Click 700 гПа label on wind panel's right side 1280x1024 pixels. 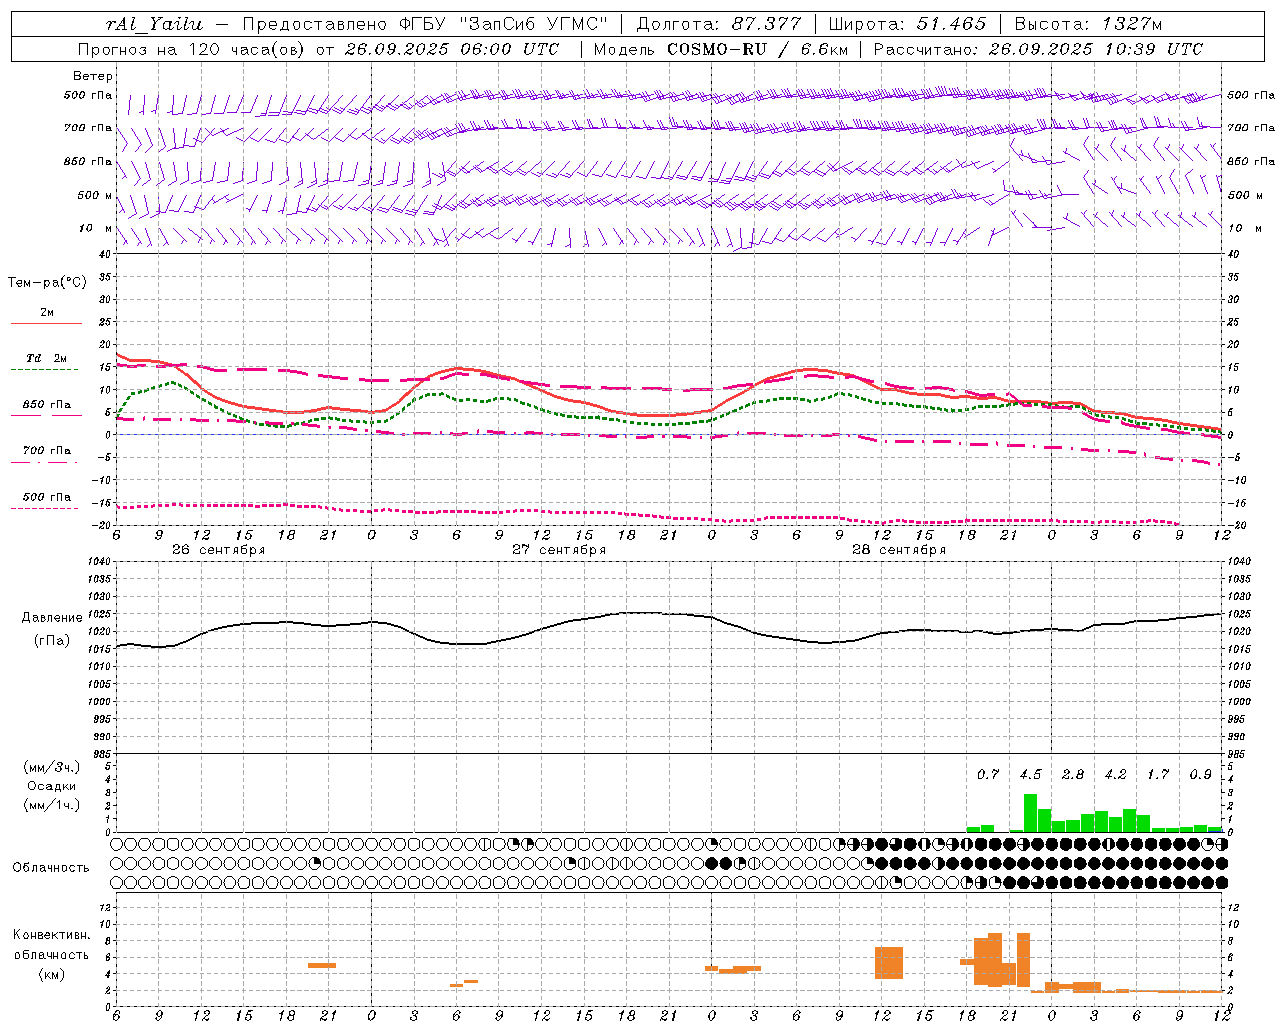1251,128
